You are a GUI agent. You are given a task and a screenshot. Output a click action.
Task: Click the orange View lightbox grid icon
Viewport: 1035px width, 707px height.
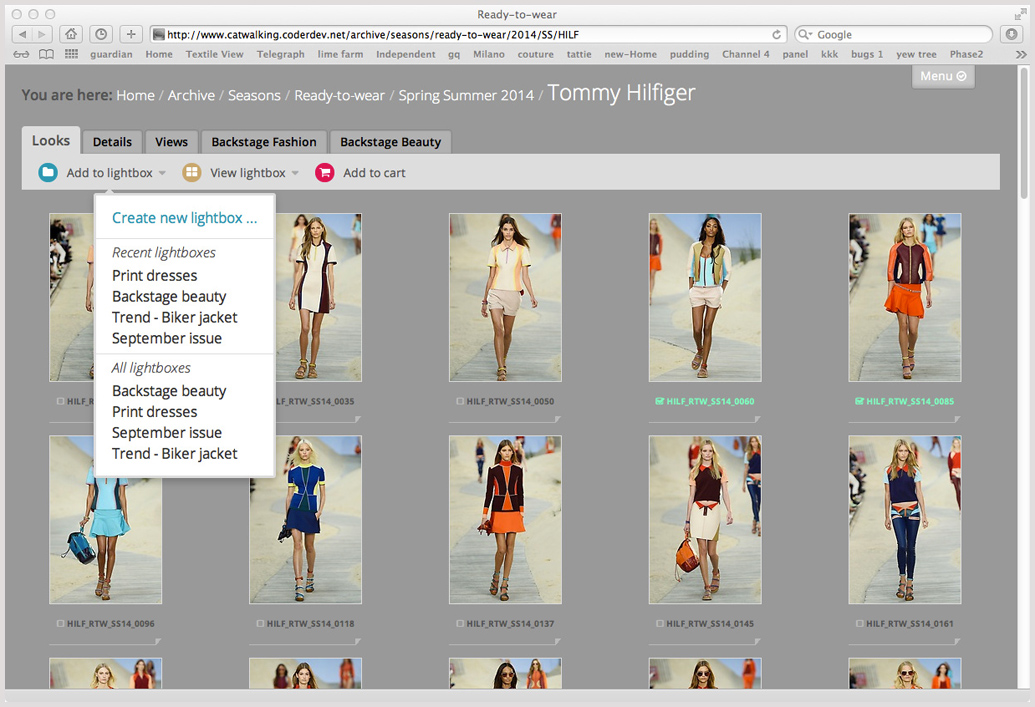coord(191,173)
